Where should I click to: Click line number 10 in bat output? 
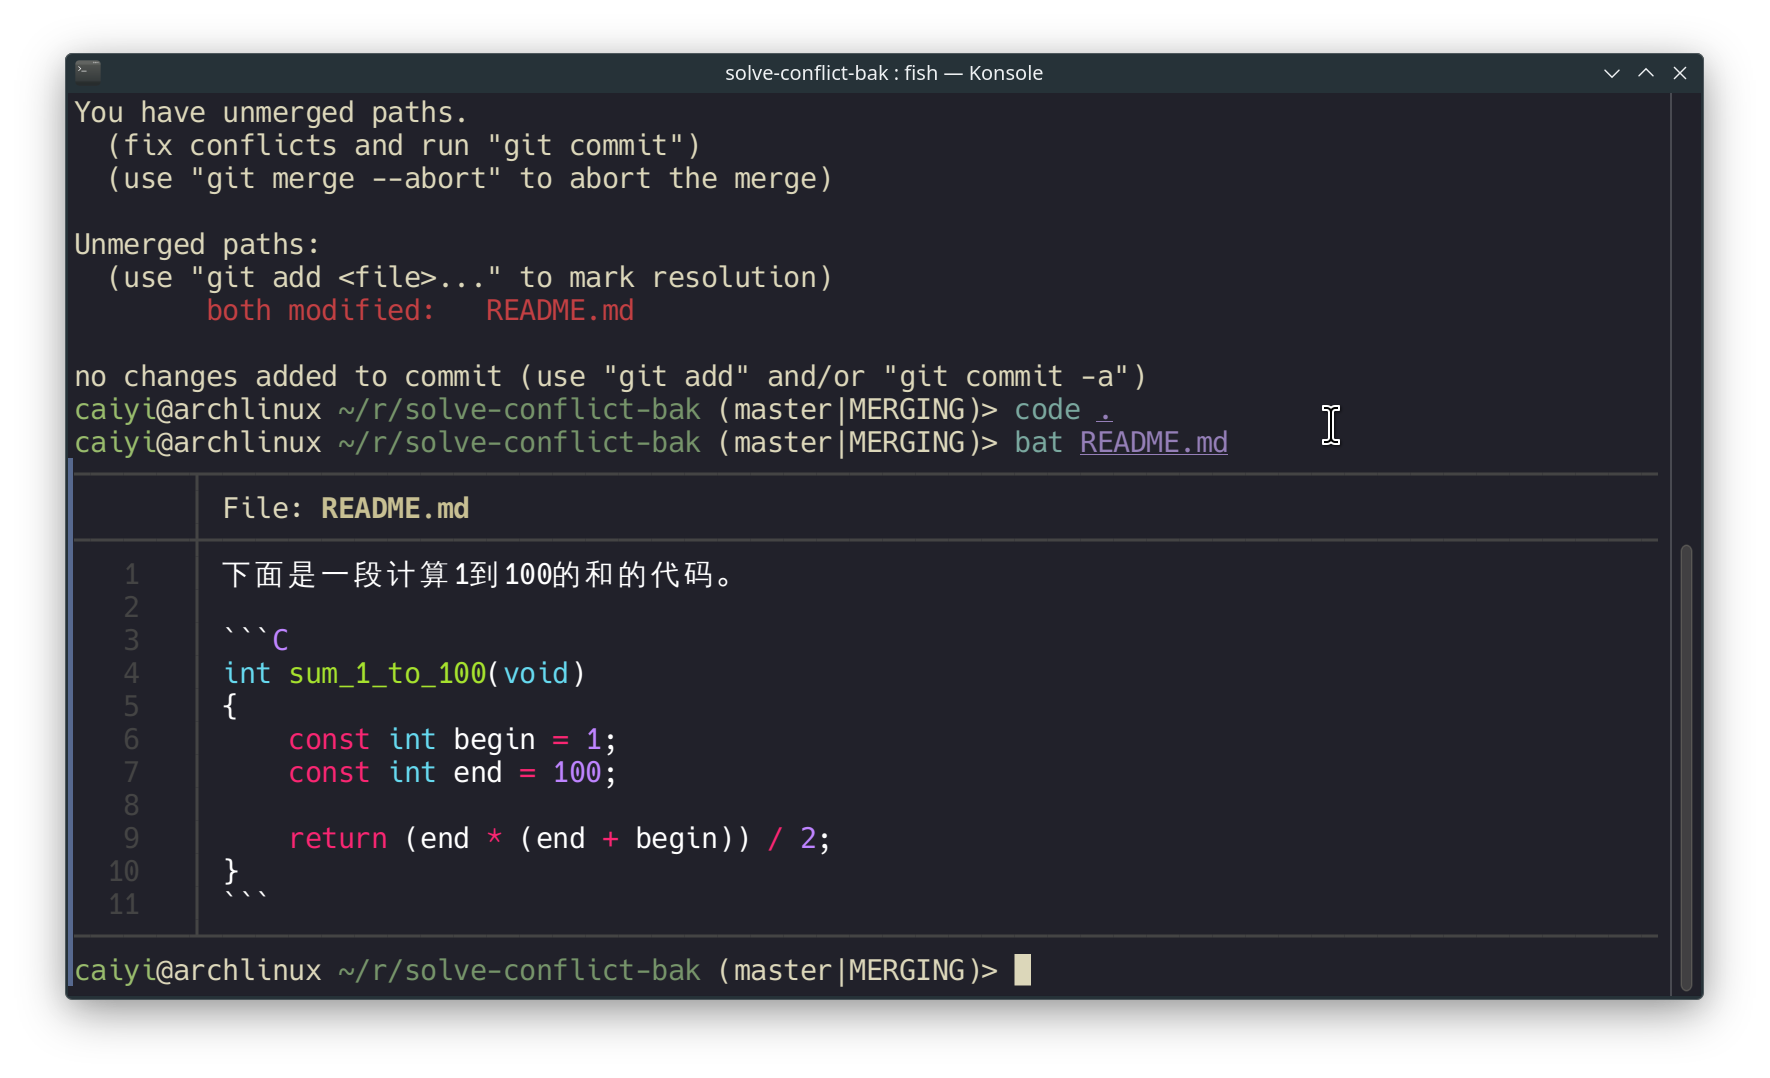click(124, 872)
